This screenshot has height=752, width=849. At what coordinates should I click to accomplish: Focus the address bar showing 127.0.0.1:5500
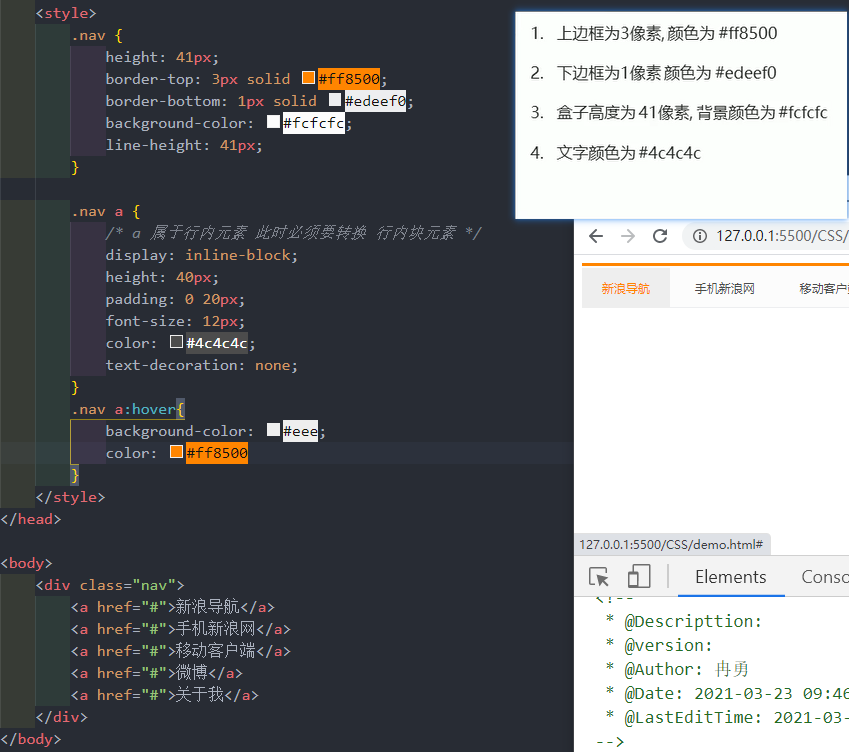tap(780, 236)
